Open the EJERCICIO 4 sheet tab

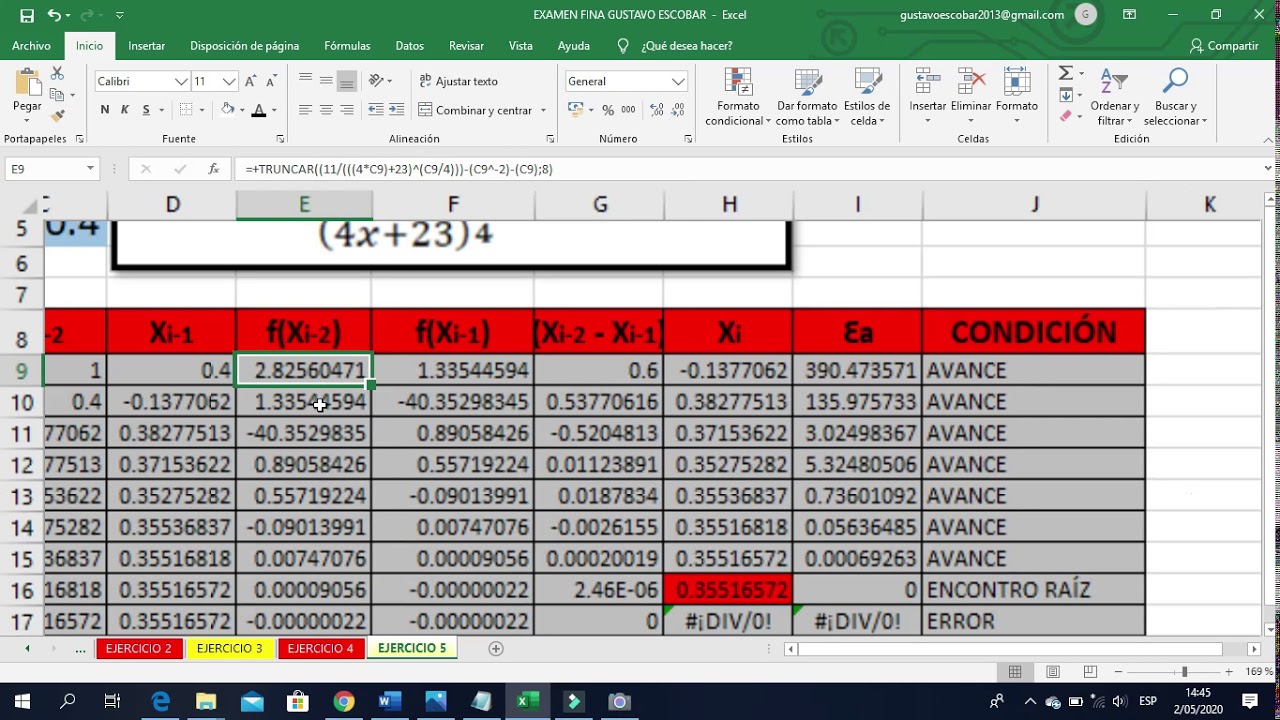click(320, 648)
